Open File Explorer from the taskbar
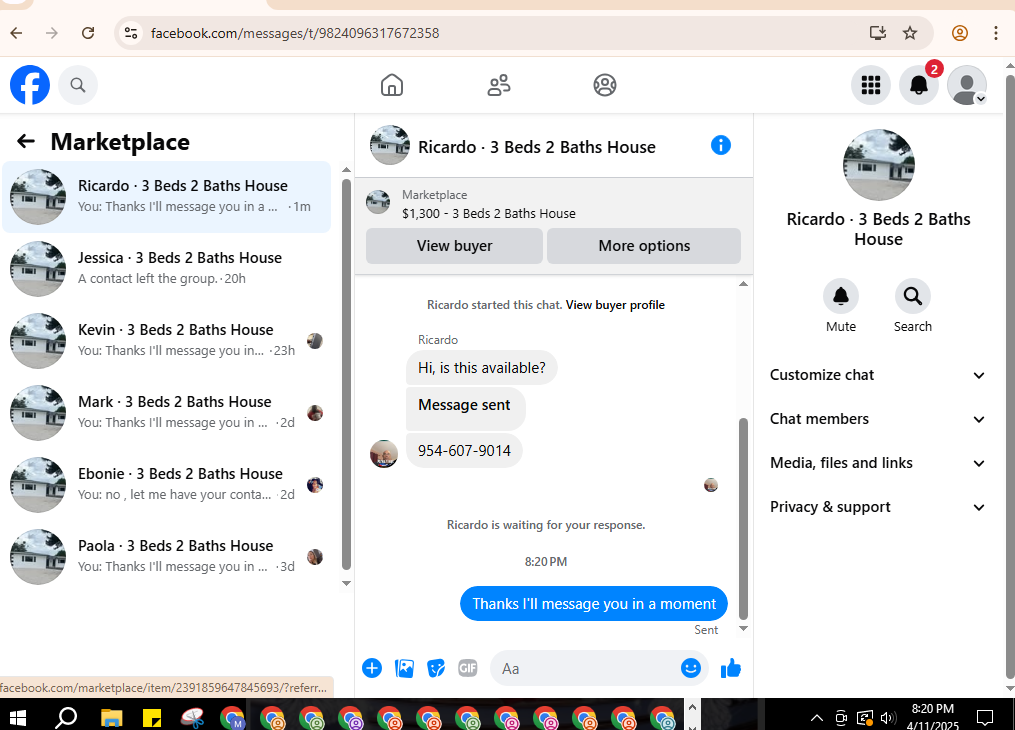The image size is (1015, 730). [111, 717]
